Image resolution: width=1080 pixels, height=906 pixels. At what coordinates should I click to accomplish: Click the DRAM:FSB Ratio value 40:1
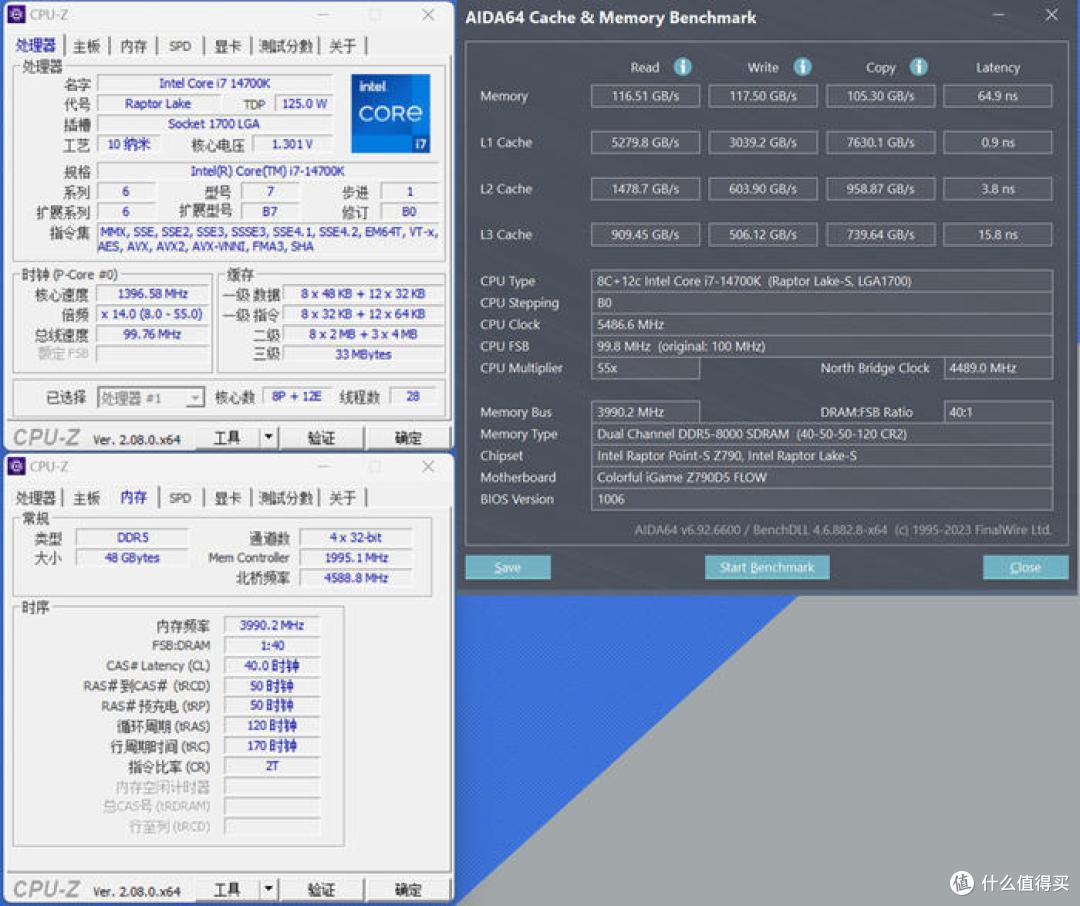click(x=998, y=412)
